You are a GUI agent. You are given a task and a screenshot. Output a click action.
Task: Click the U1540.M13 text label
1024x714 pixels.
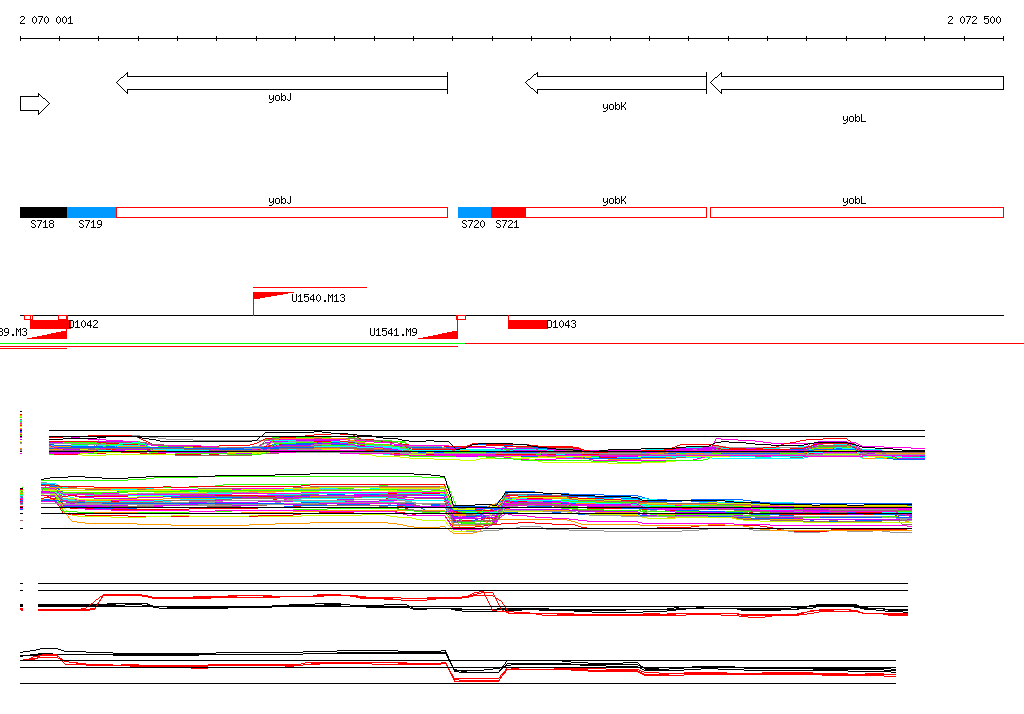318,298
